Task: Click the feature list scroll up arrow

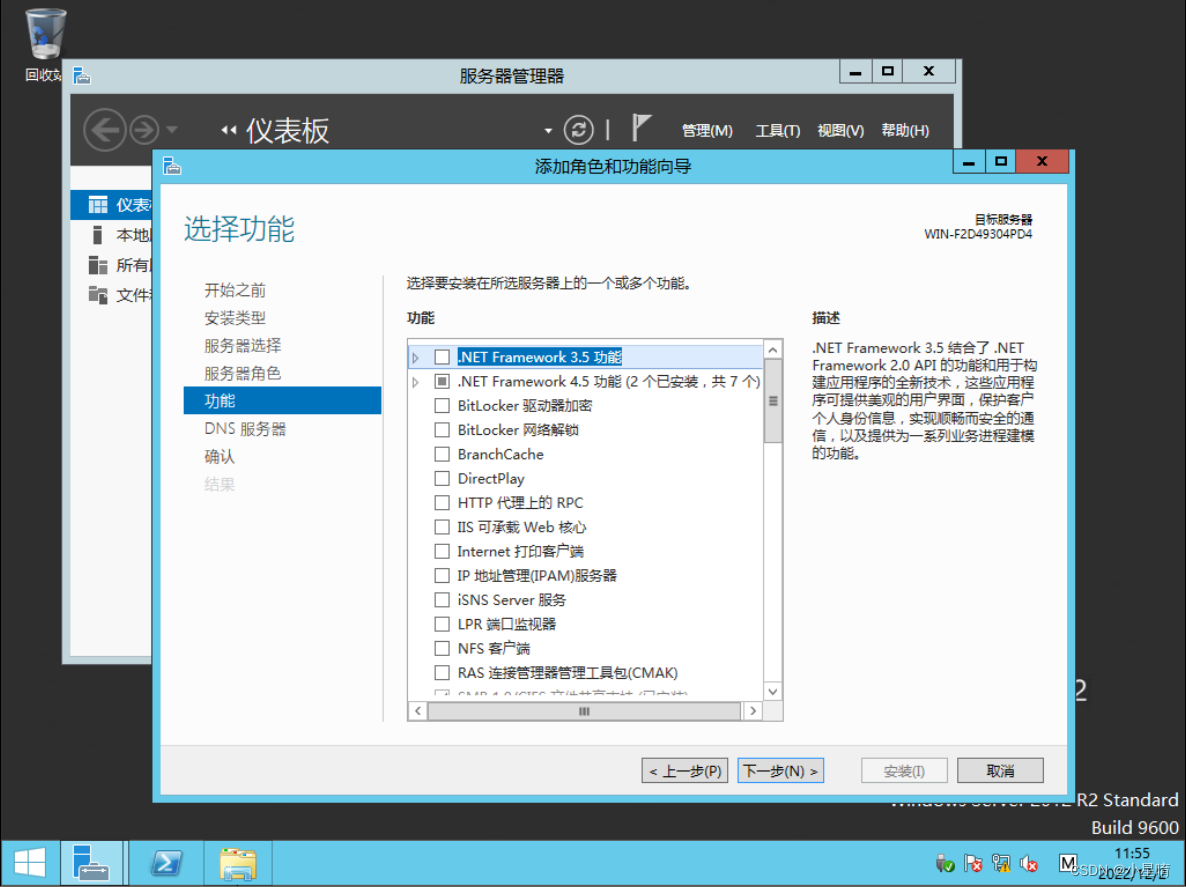Action: [x=772, y=349]
